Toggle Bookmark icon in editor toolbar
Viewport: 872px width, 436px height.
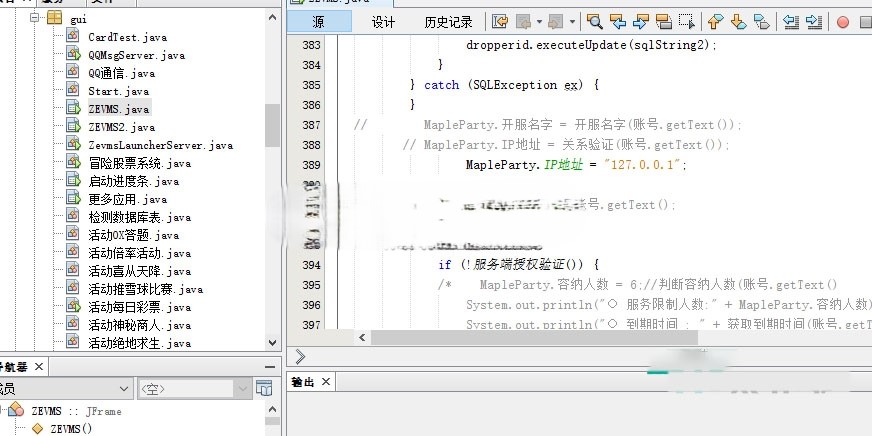761,21
